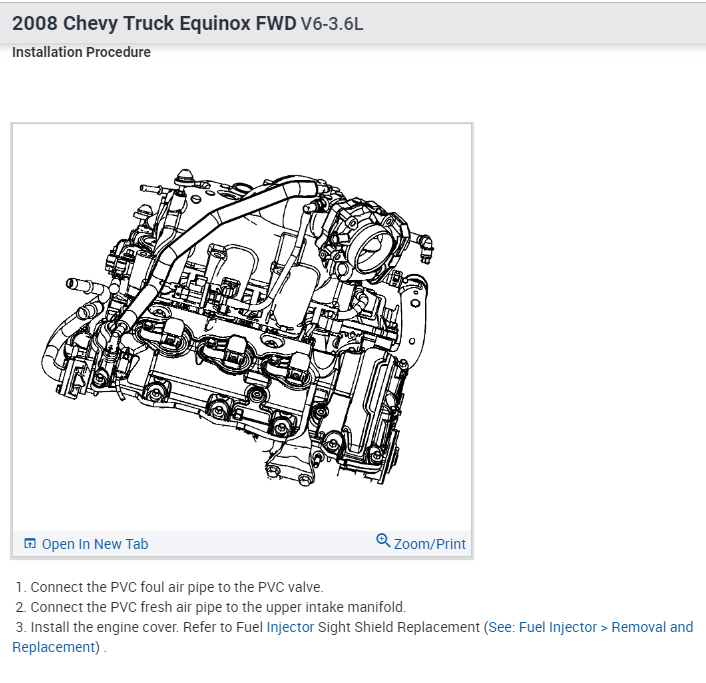Click the 'Installation Procedure' heading
706x683 pixels.
(81, 52)
